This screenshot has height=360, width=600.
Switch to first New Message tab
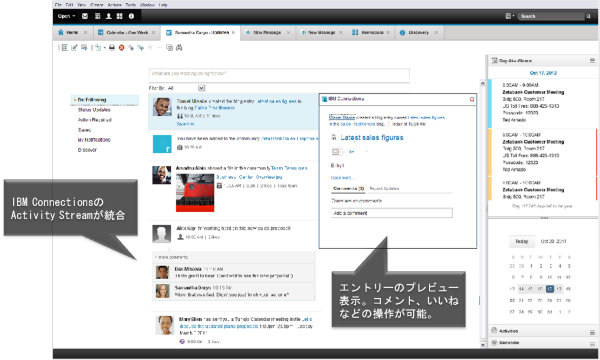tap(267, 33)
